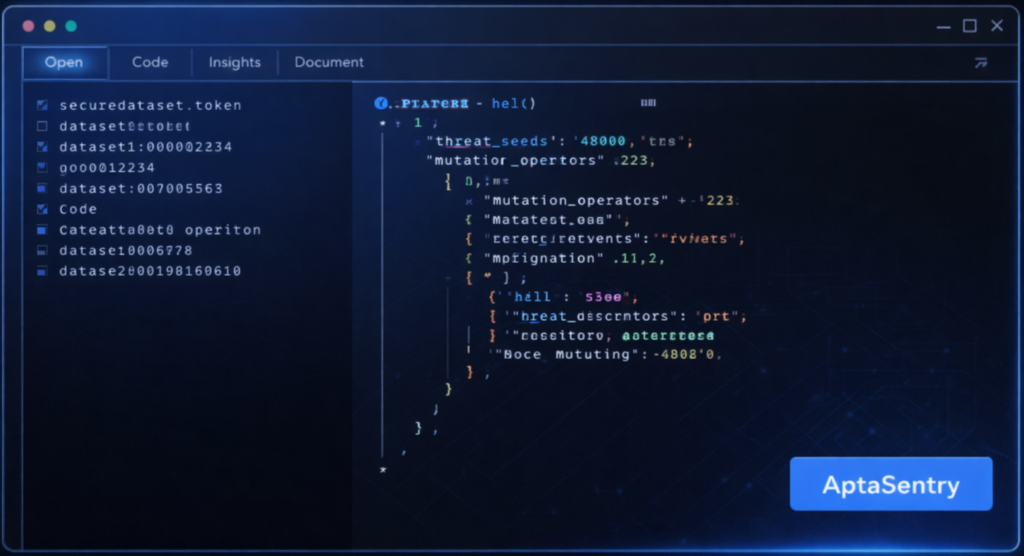The width and height of the screenshot is (1024, 556).
Task: Click the icon next to datase10006778
Action: [42, 251]
